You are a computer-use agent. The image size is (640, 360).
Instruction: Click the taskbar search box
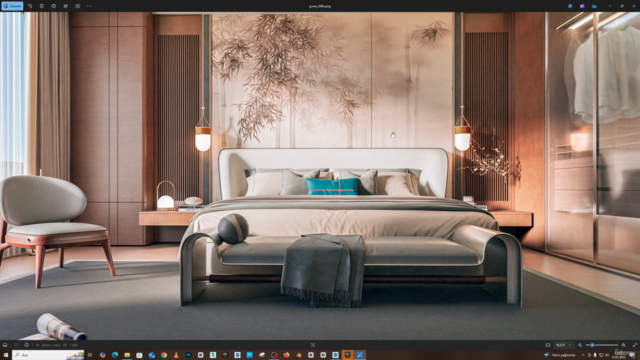[48, 355]
